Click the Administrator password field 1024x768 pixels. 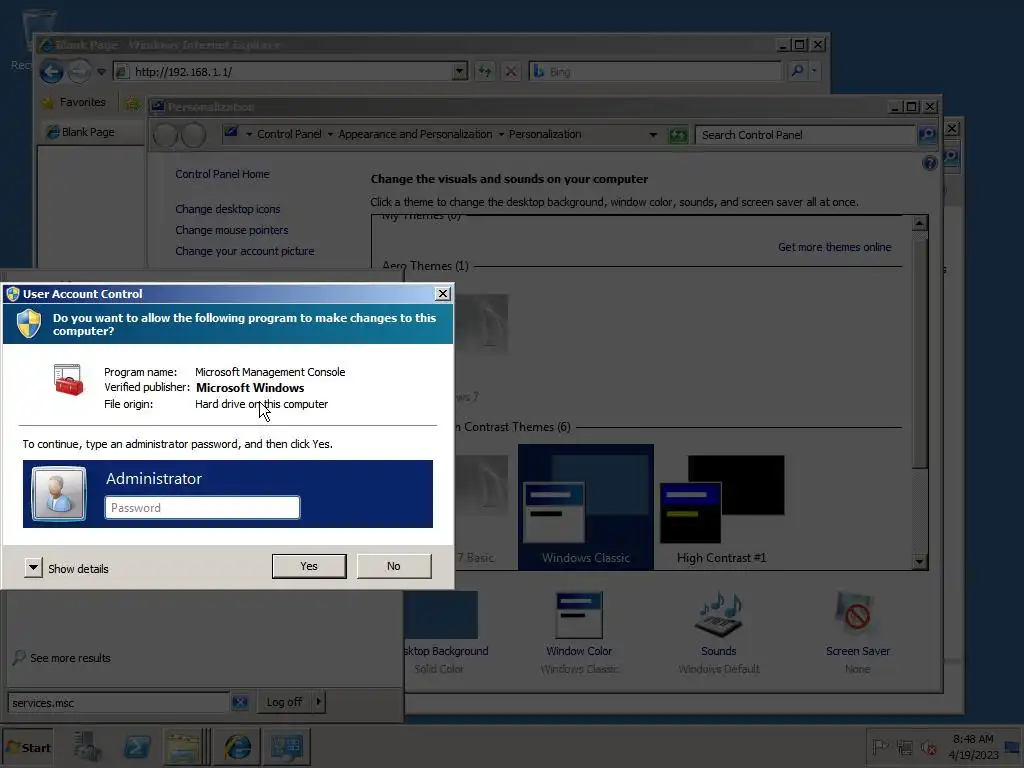[202, 507]
